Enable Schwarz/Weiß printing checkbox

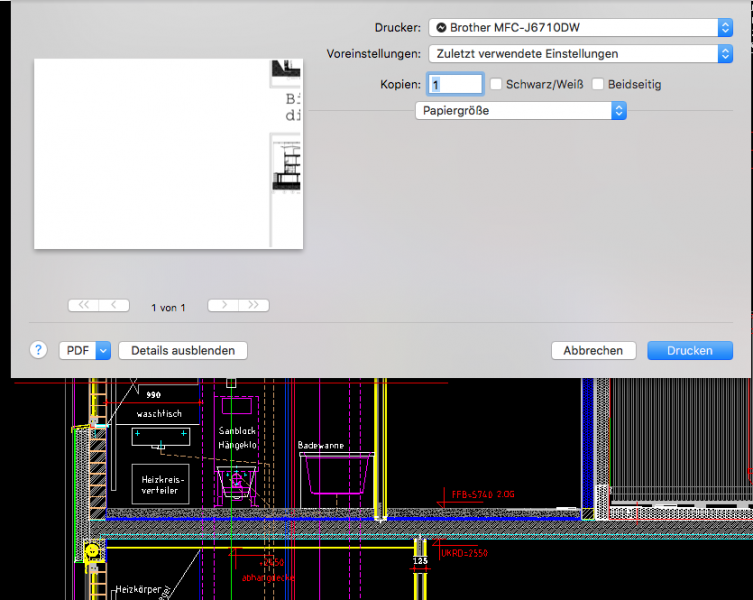point(495,85)
